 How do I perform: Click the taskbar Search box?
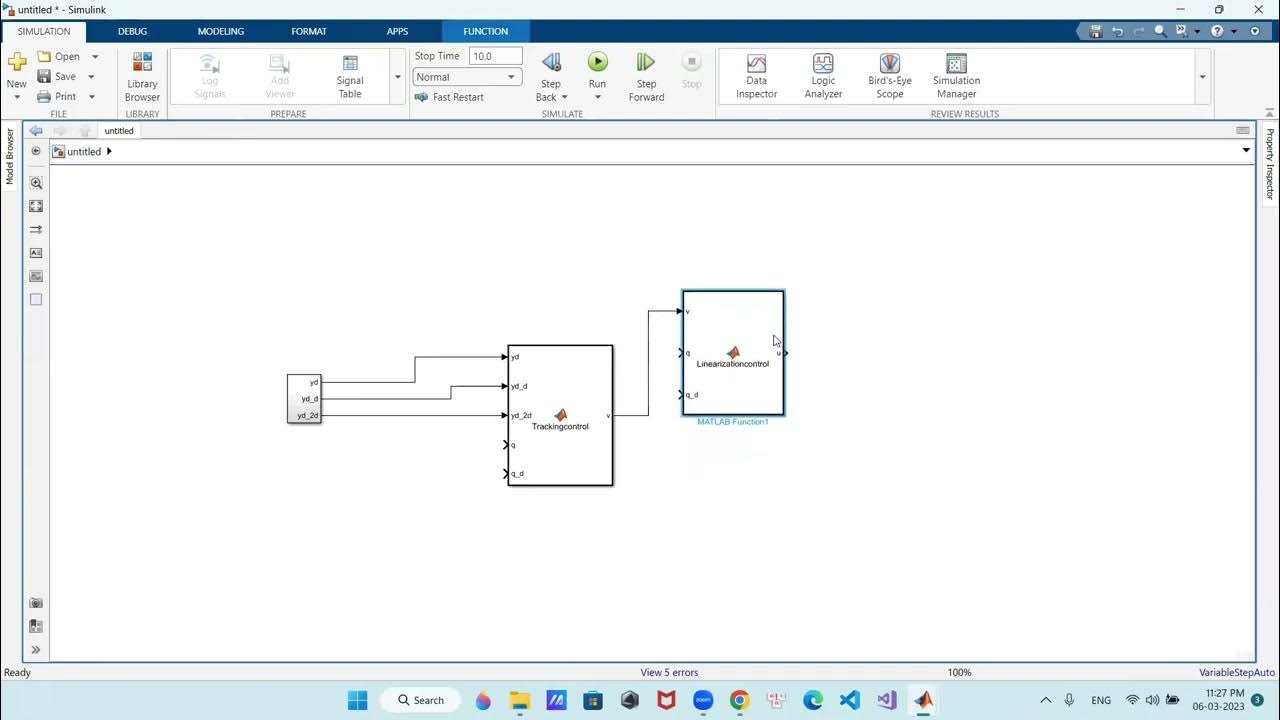tap(420, 700)
